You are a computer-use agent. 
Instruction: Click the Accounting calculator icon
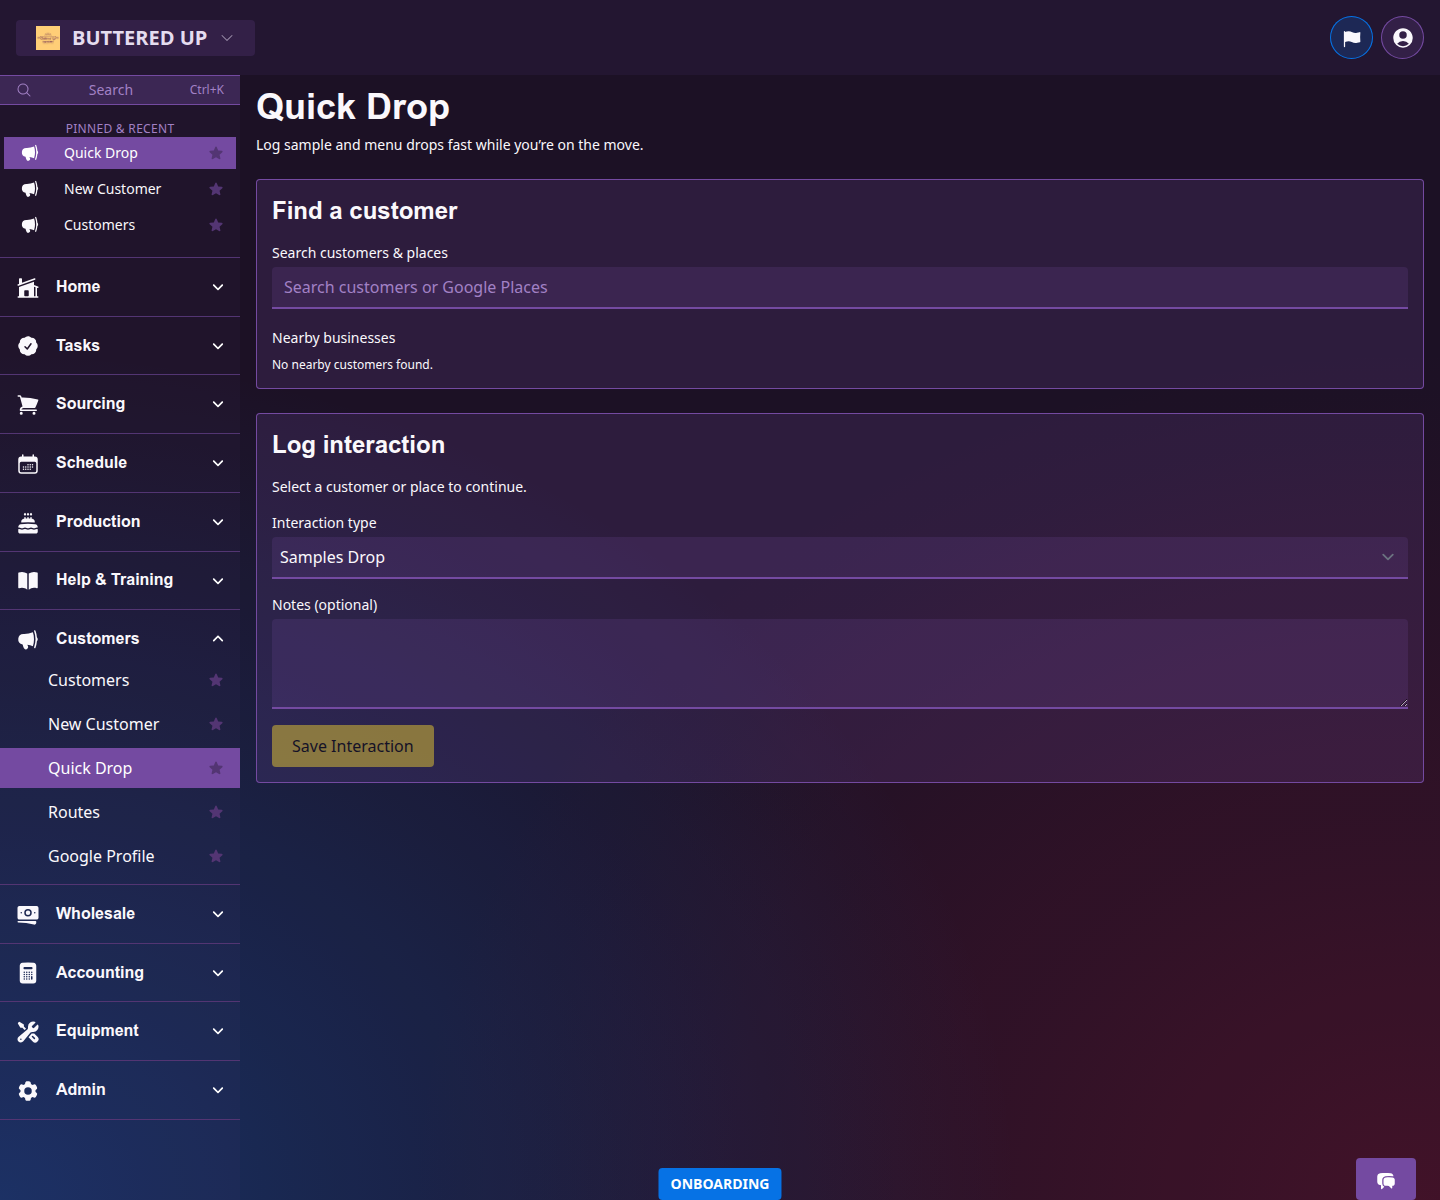pyautogui.click(x=27, y=972)
